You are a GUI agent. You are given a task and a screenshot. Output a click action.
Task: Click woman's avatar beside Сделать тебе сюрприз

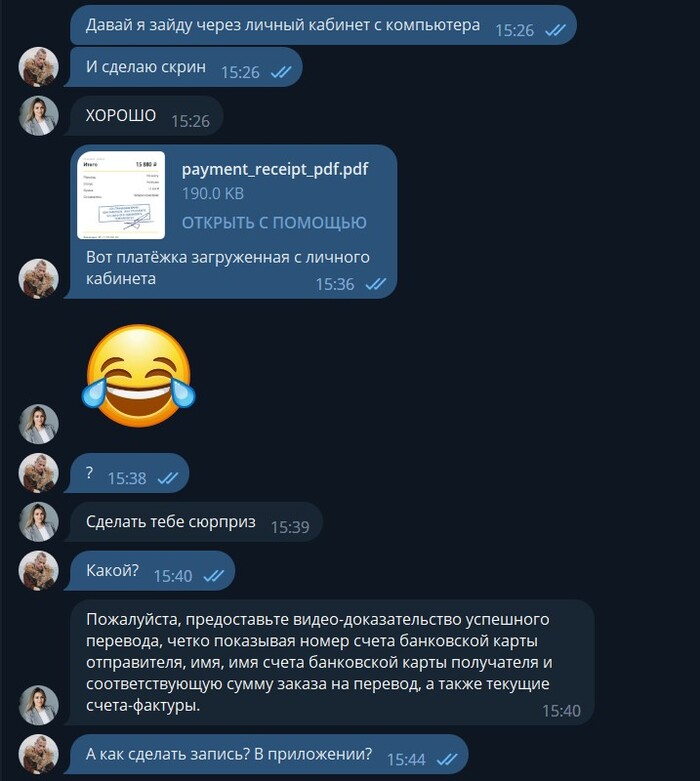click(x=38, y=521)
